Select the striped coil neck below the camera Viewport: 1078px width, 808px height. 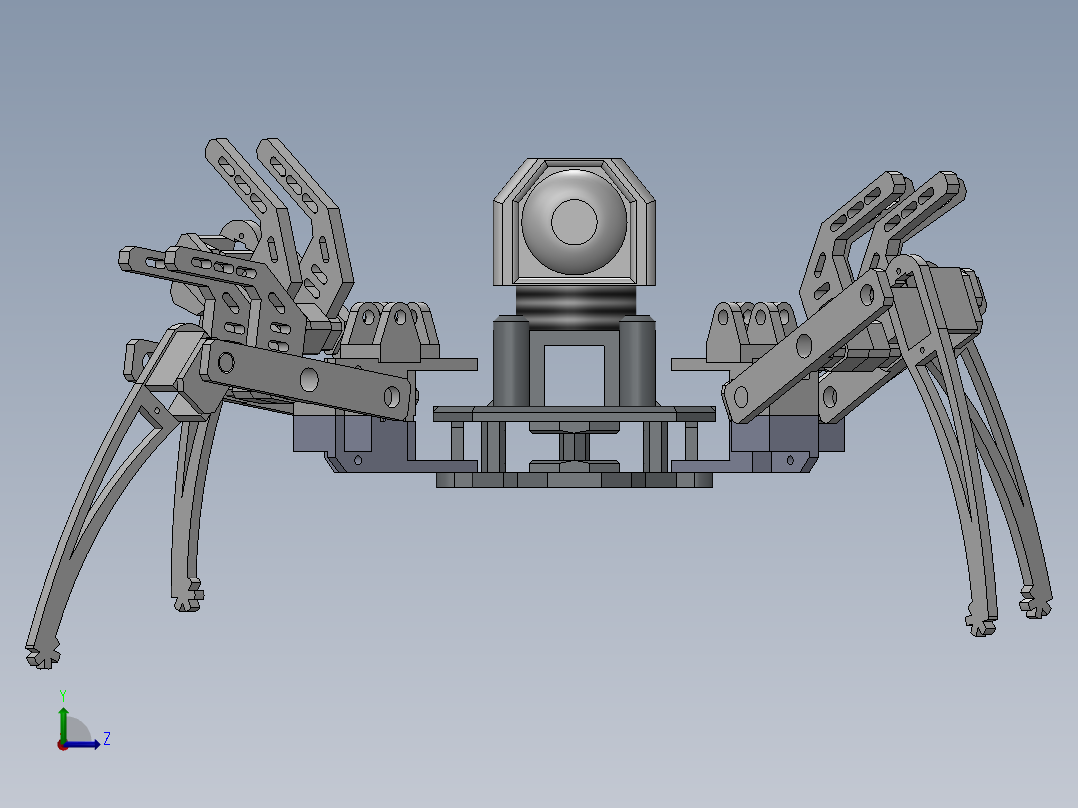[576, 307]
